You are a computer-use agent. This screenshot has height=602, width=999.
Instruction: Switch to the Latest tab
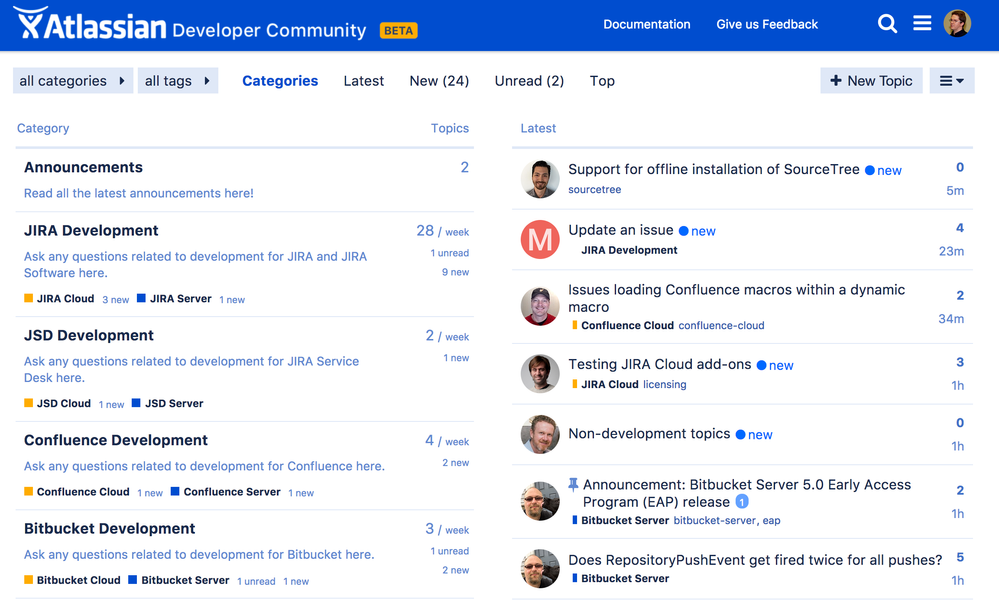[x=364, y=81]
